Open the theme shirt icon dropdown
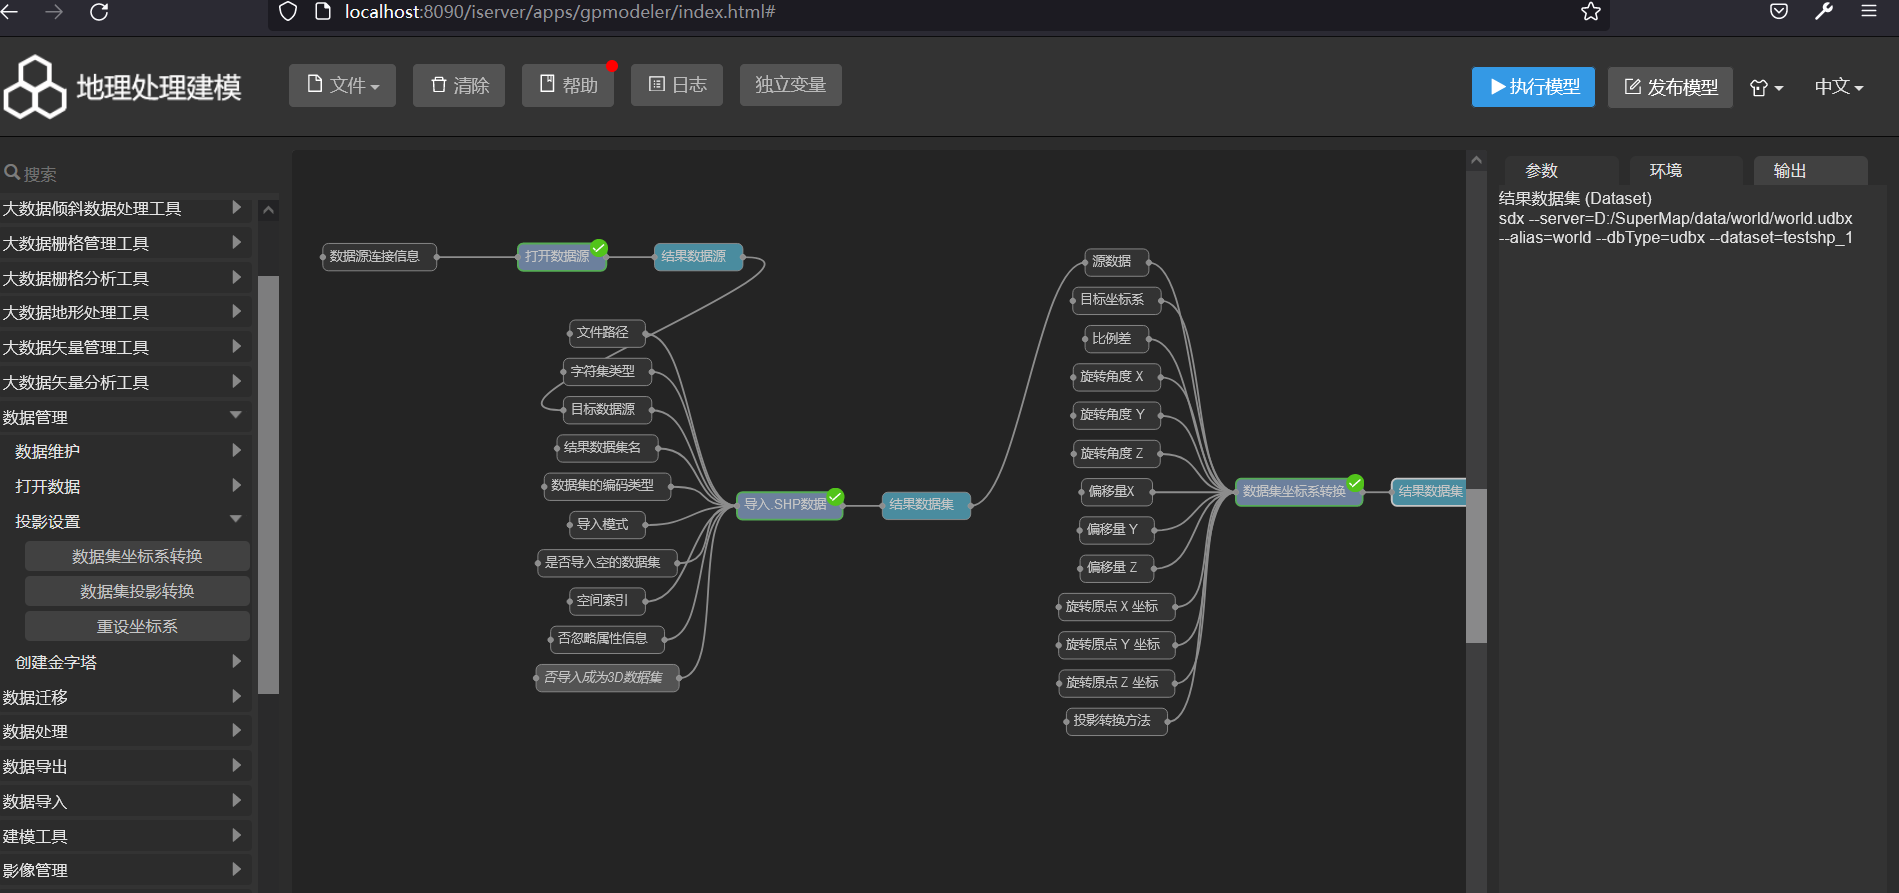 point(1766,88)
